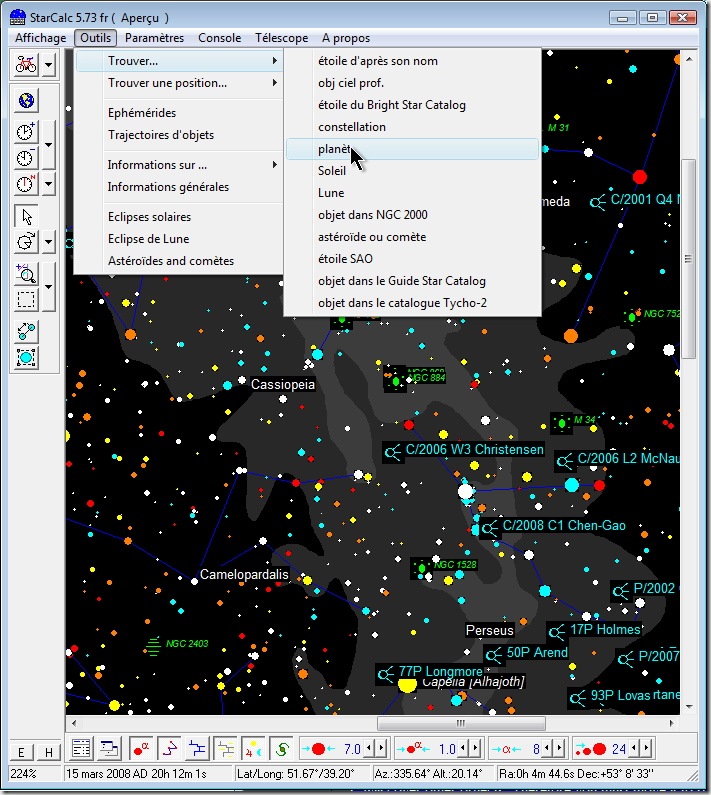Click the rotate view circular arrow icon
Viewport: 711px width, 795px height.
[x=26, y=242]
